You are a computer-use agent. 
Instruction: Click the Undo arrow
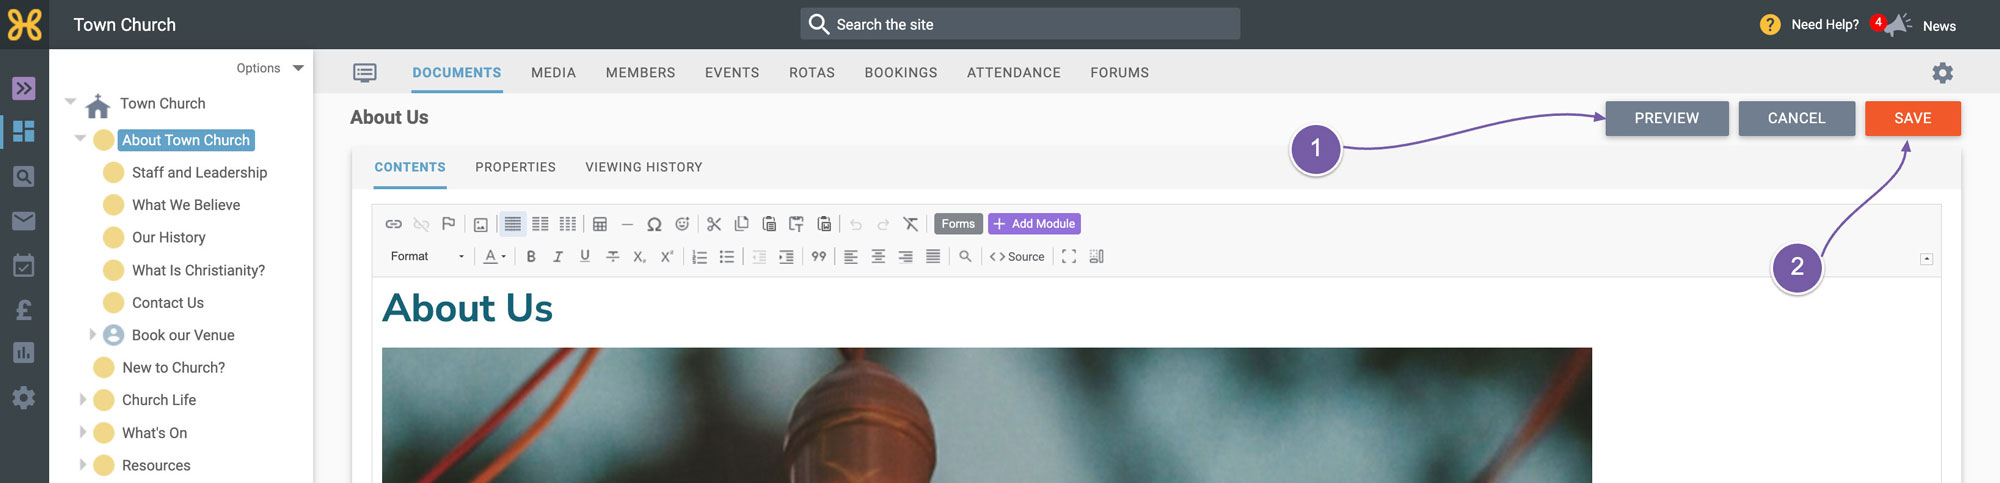coord(856,224)
